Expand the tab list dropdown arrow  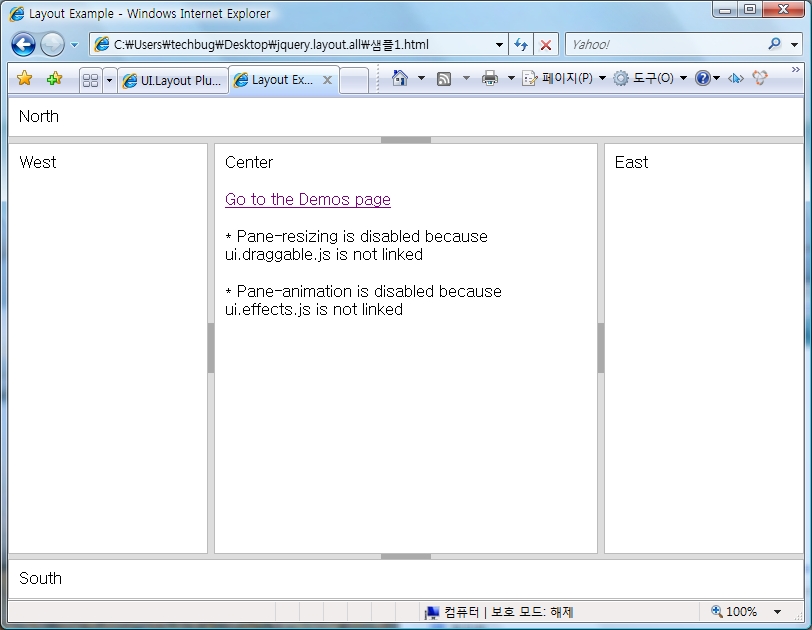(109, 80)
